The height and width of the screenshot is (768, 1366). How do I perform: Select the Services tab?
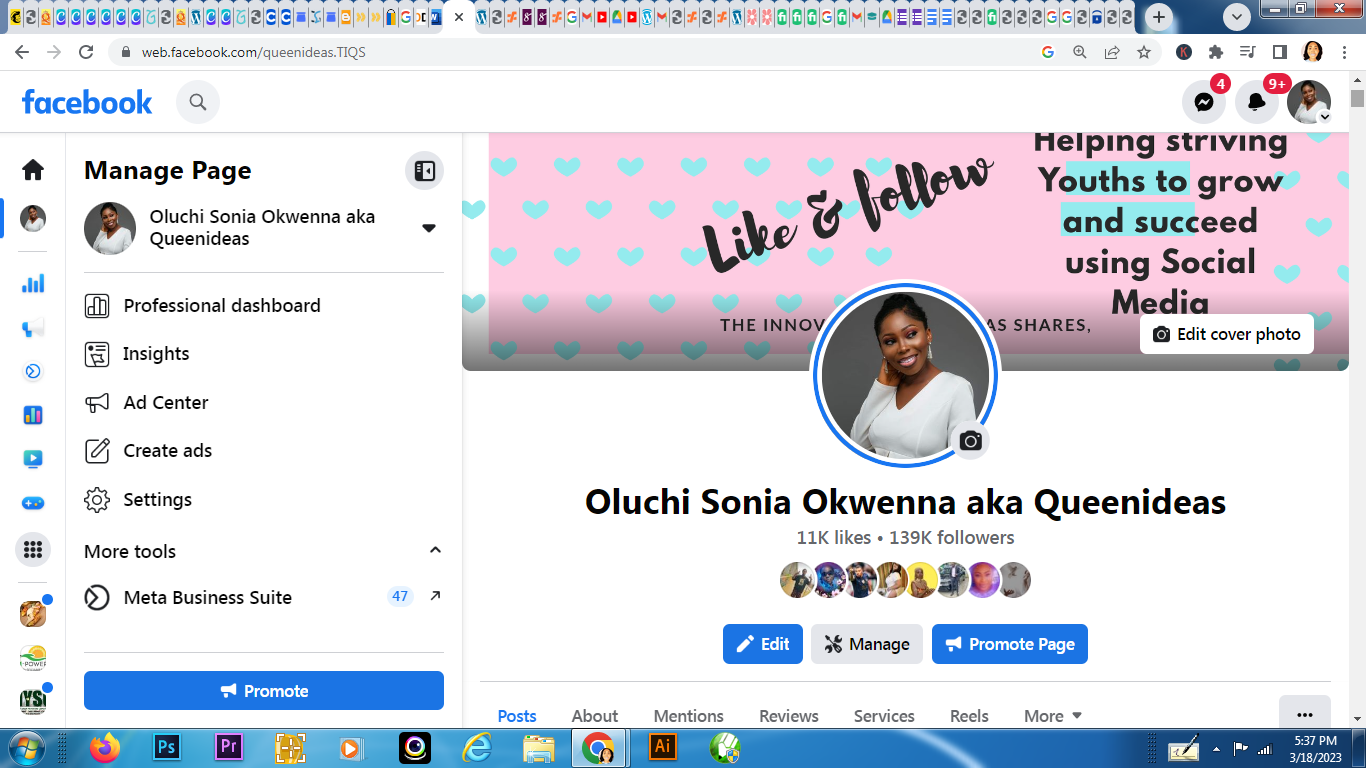(884, 716)
